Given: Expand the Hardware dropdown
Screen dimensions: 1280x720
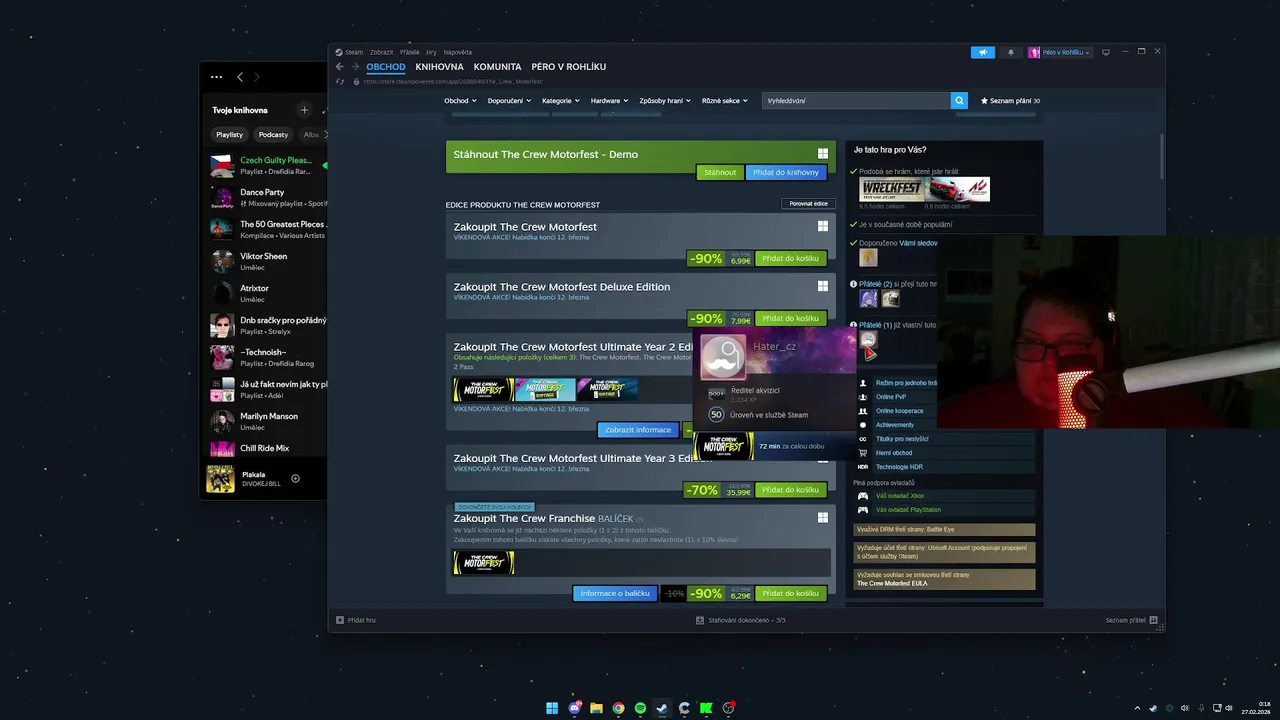Looking at the screenshot, I should (x=609, y=100).
